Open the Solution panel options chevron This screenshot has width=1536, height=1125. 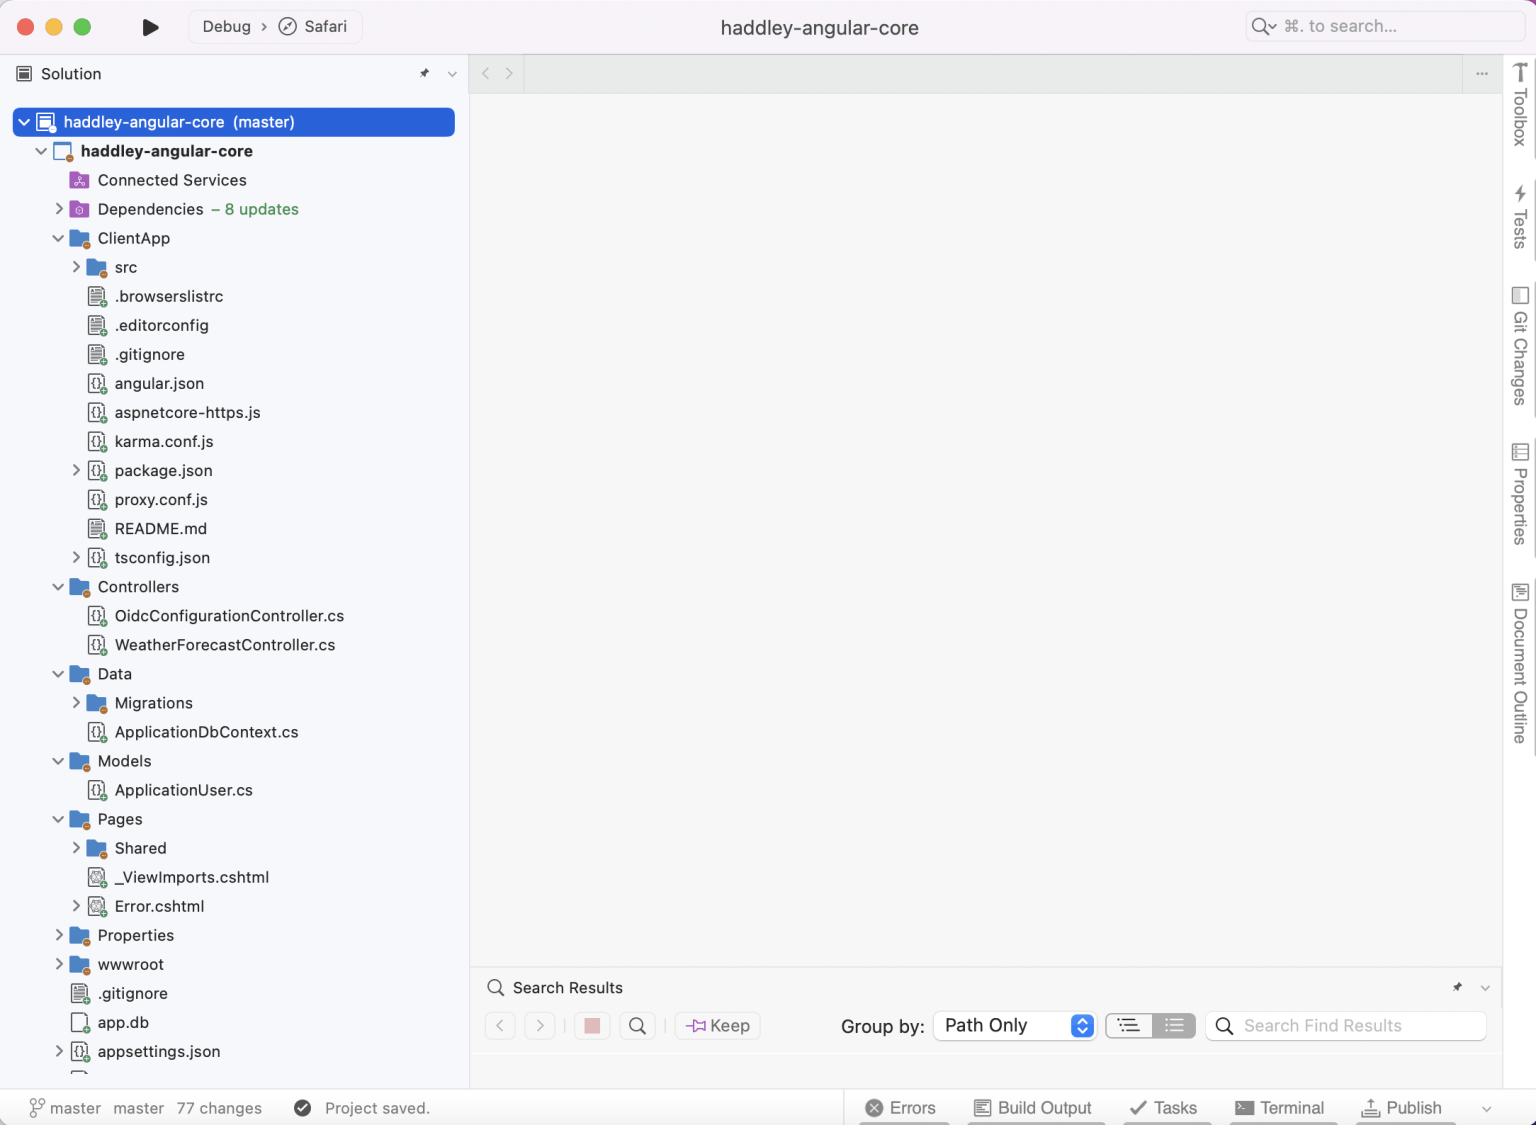[452, 74]
